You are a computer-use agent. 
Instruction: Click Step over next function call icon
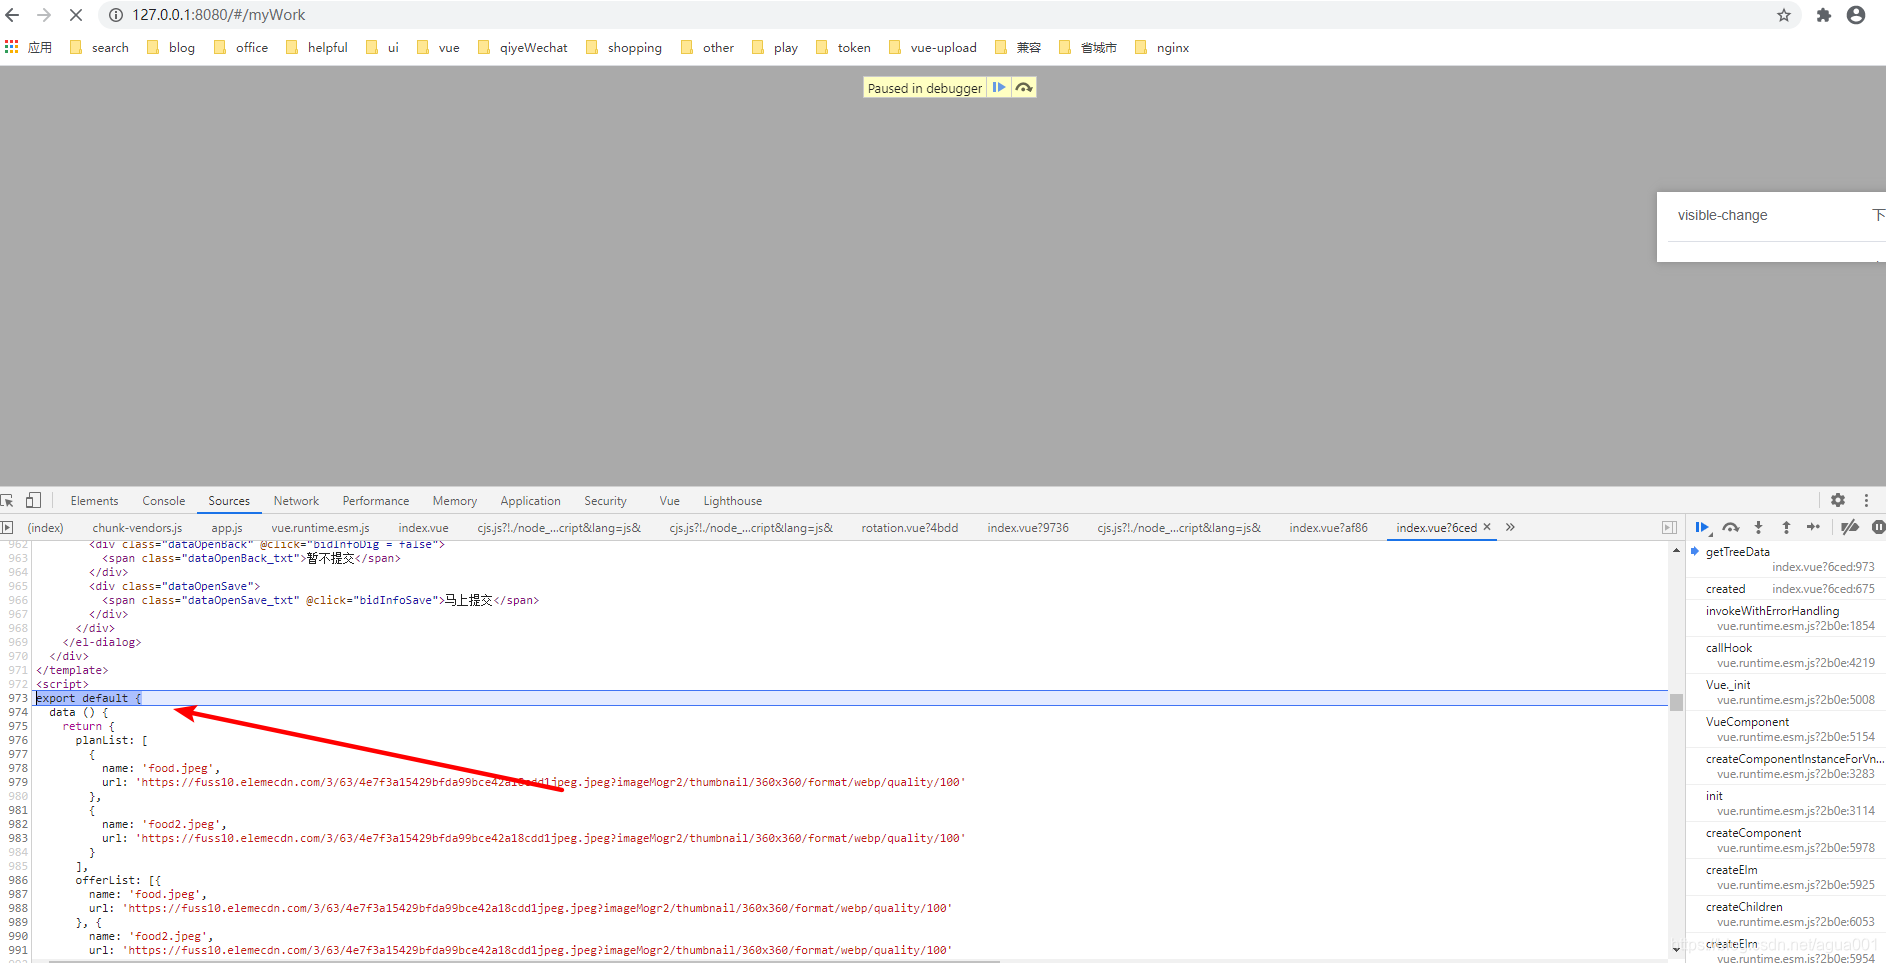coord(1731,527)
